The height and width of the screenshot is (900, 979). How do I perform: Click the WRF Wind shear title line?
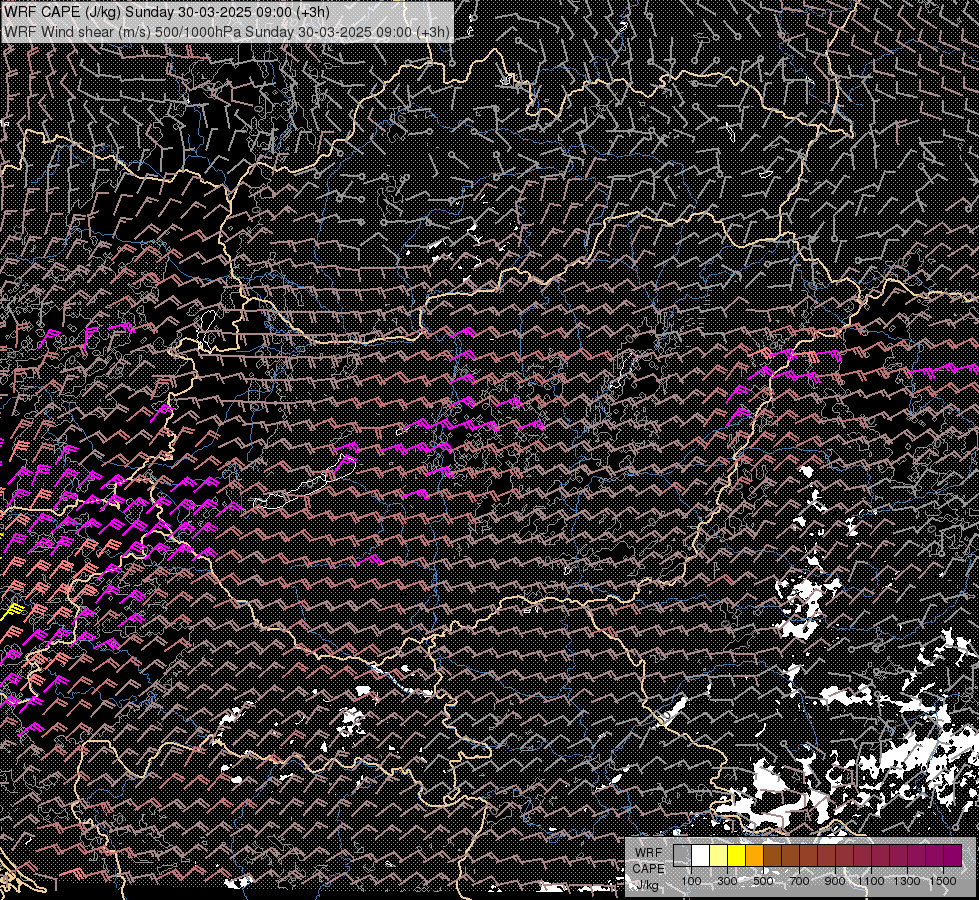pos(227,31)
